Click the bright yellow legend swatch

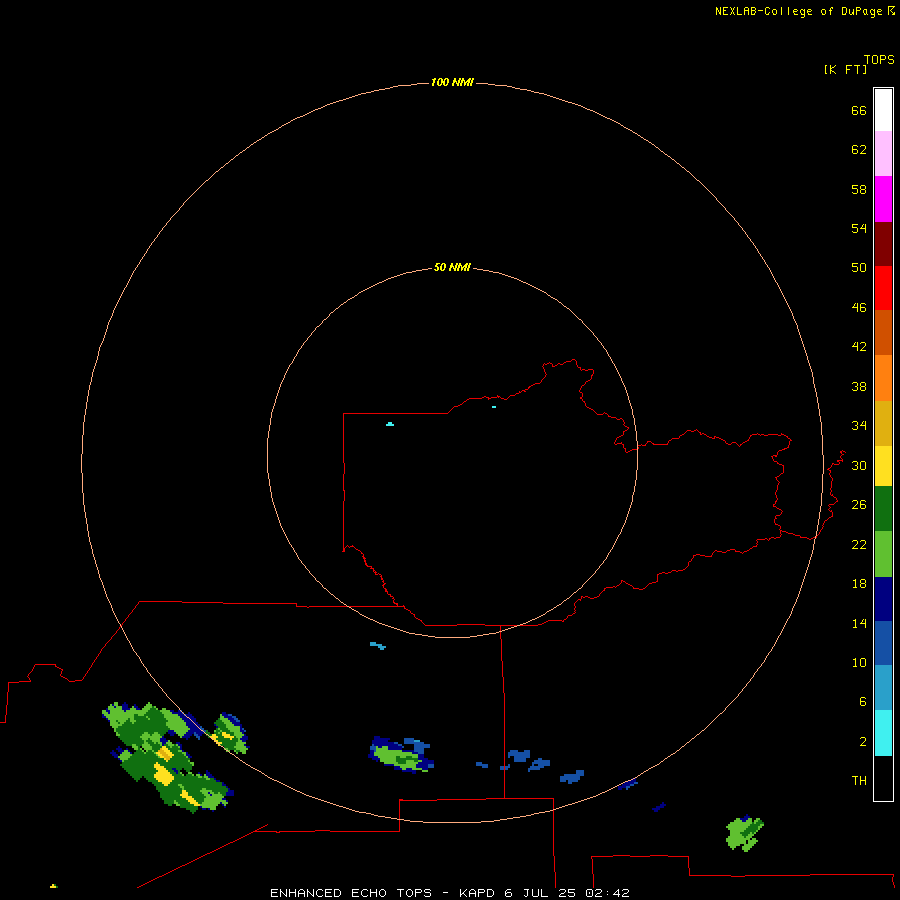click(x=883, y=466)
